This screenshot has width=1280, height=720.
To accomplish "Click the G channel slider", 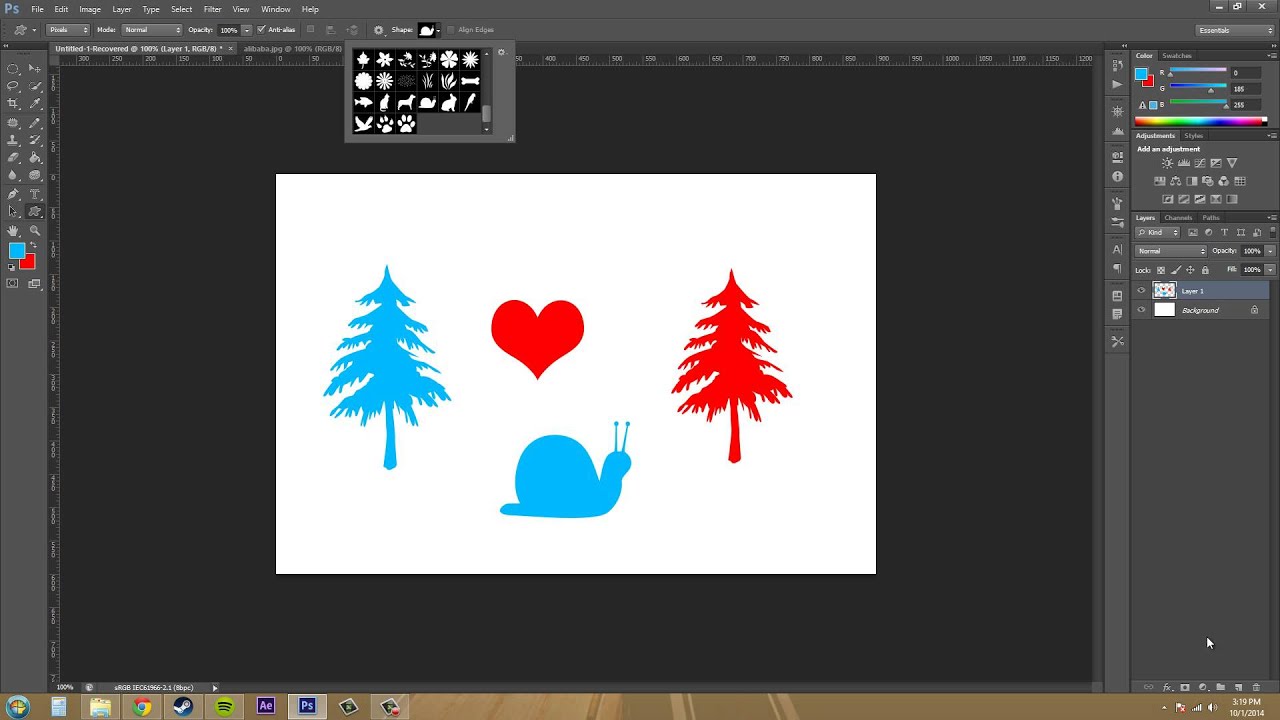I will pos(1198,89).
